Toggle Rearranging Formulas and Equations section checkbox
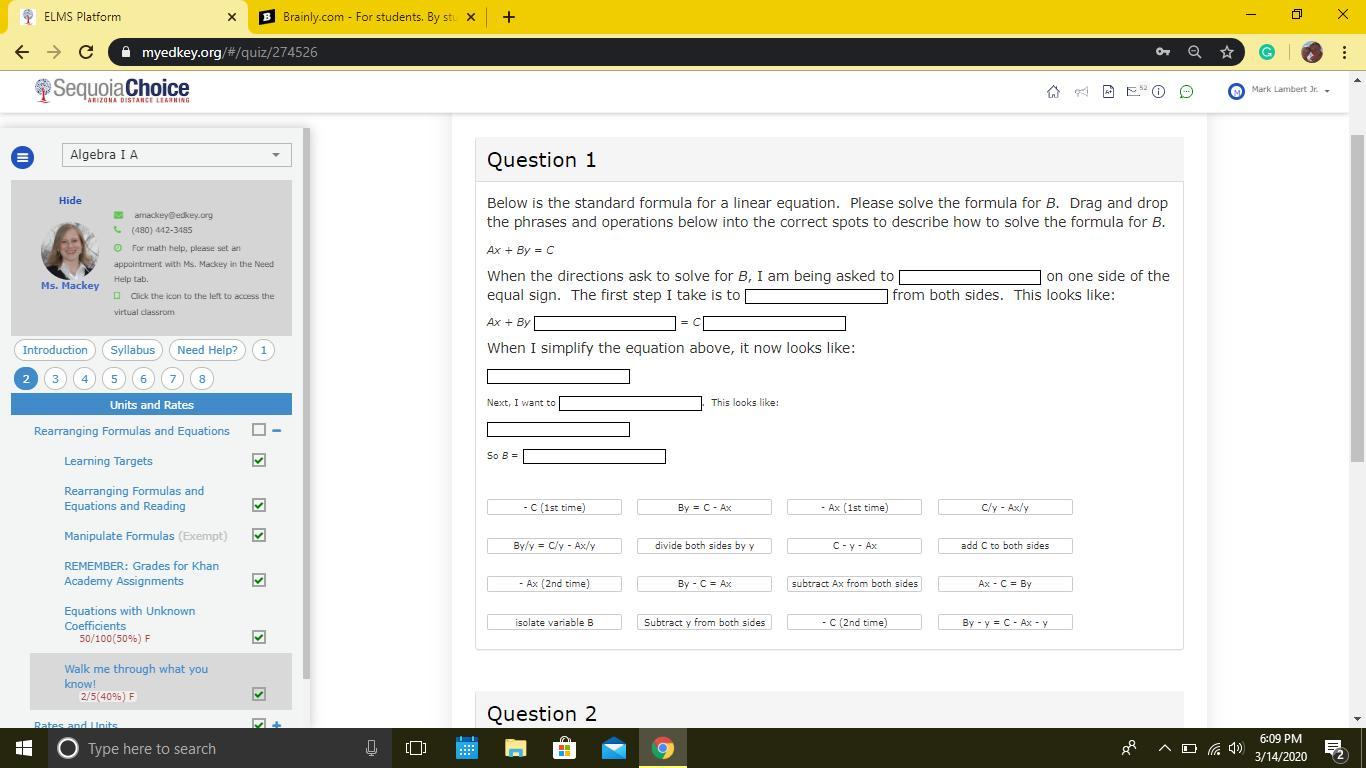 (259, 430)
